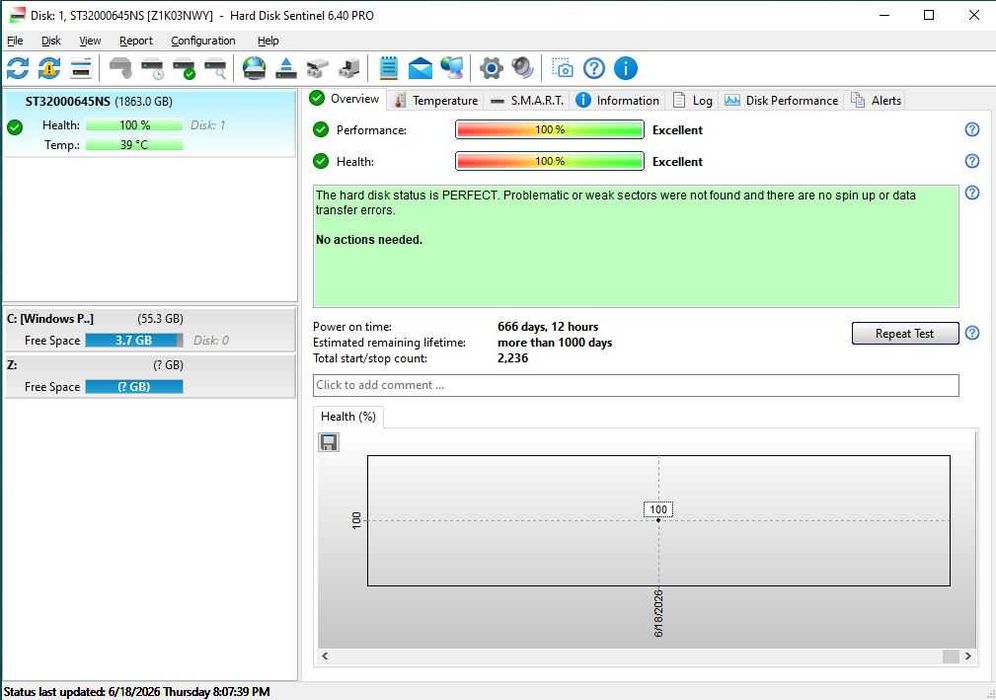Screen dimensions: 996x700
Task: Switch to the S.M.A.R.T. tab
Action: [x=527, y=100]
